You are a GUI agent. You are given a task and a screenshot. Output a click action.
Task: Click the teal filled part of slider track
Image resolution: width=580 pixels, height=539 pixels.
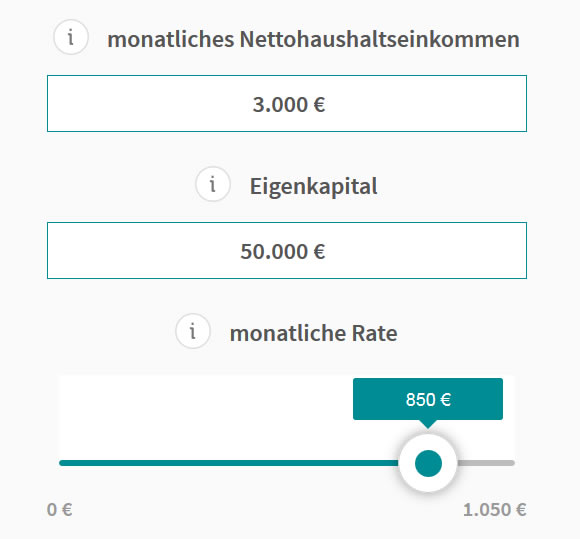coord(229,463)
